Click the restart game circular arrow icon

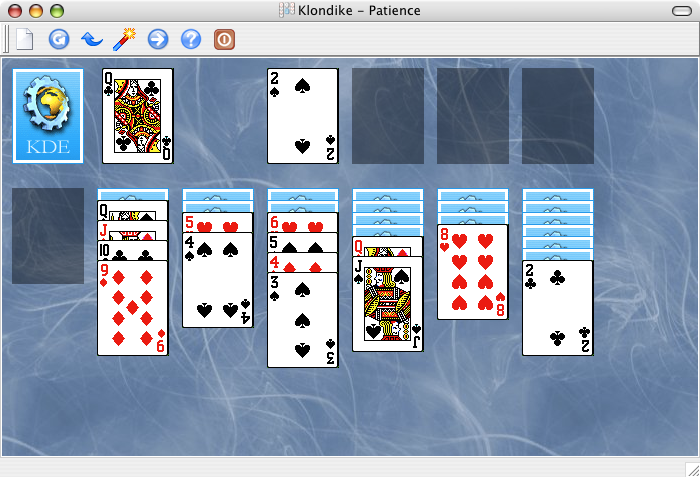point(59,39)
